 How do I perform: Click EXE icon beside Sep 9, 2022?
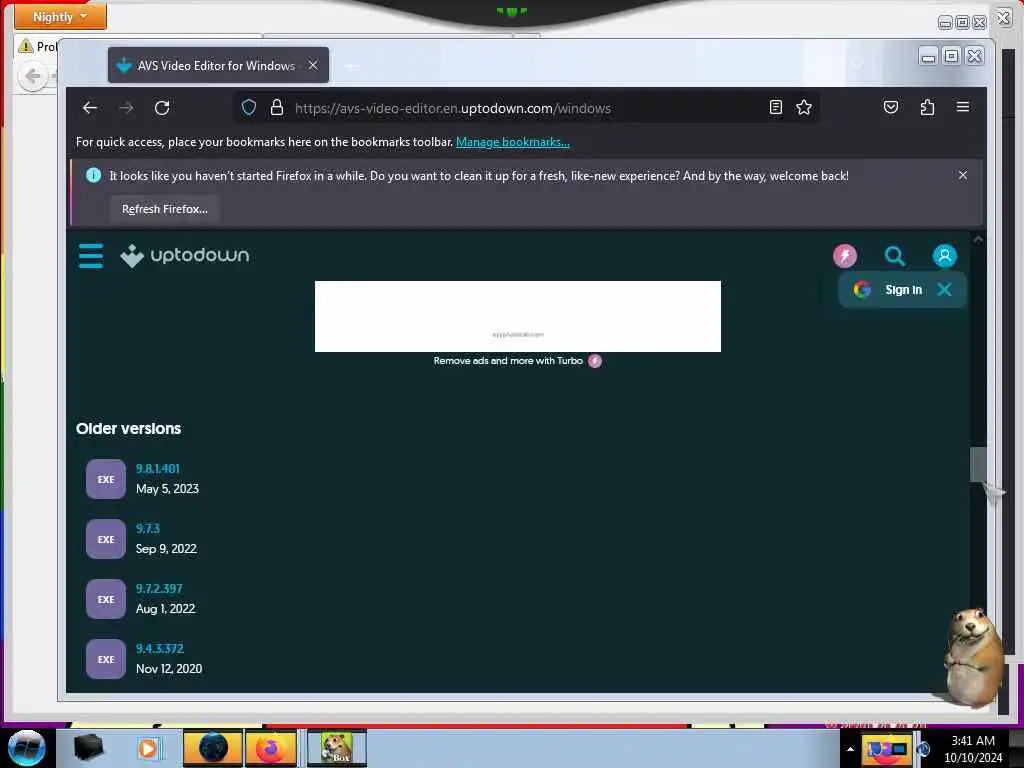click(x=106, y=539)
